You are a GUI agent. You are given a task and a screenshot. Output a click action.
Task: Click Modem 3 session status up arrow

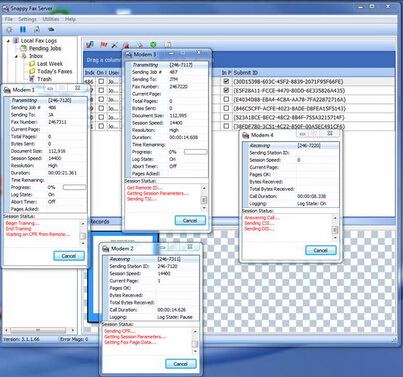[204, 188]
